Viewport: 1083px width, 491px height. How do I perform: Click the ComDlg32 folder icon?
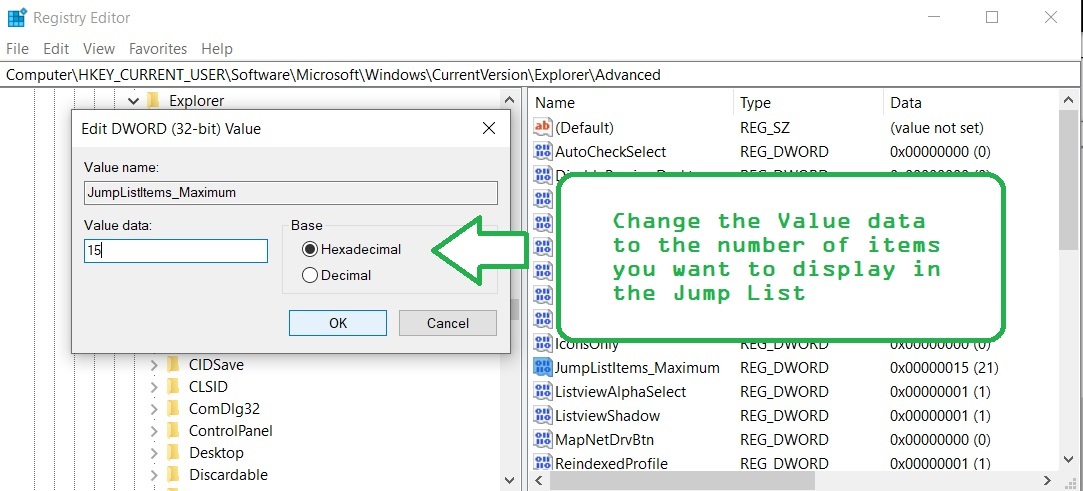[x=173, y=408]
